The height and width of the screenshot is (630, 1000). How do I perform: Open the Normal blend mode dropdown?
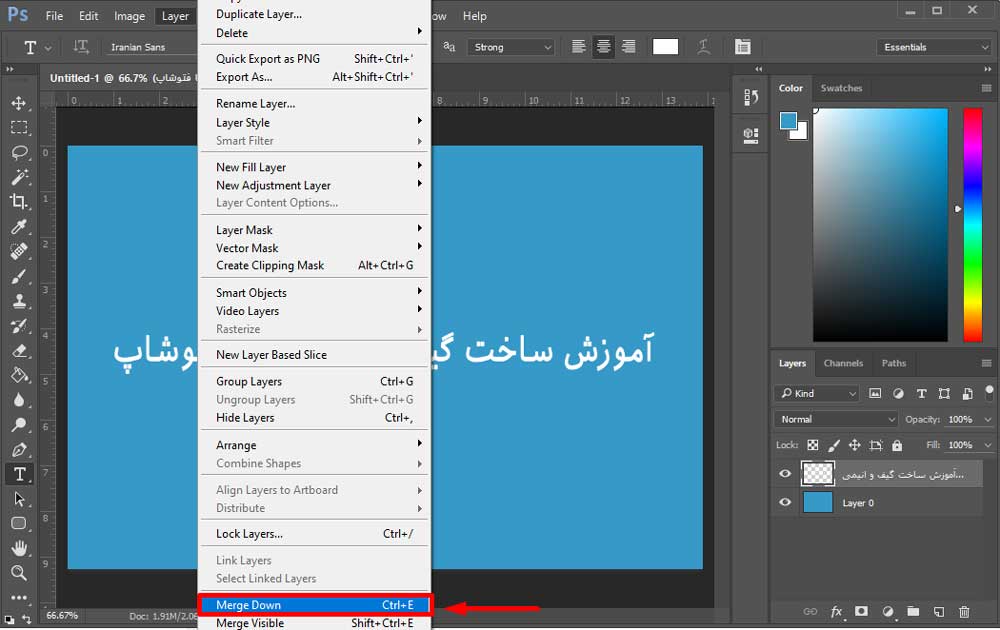pos(837,419)
